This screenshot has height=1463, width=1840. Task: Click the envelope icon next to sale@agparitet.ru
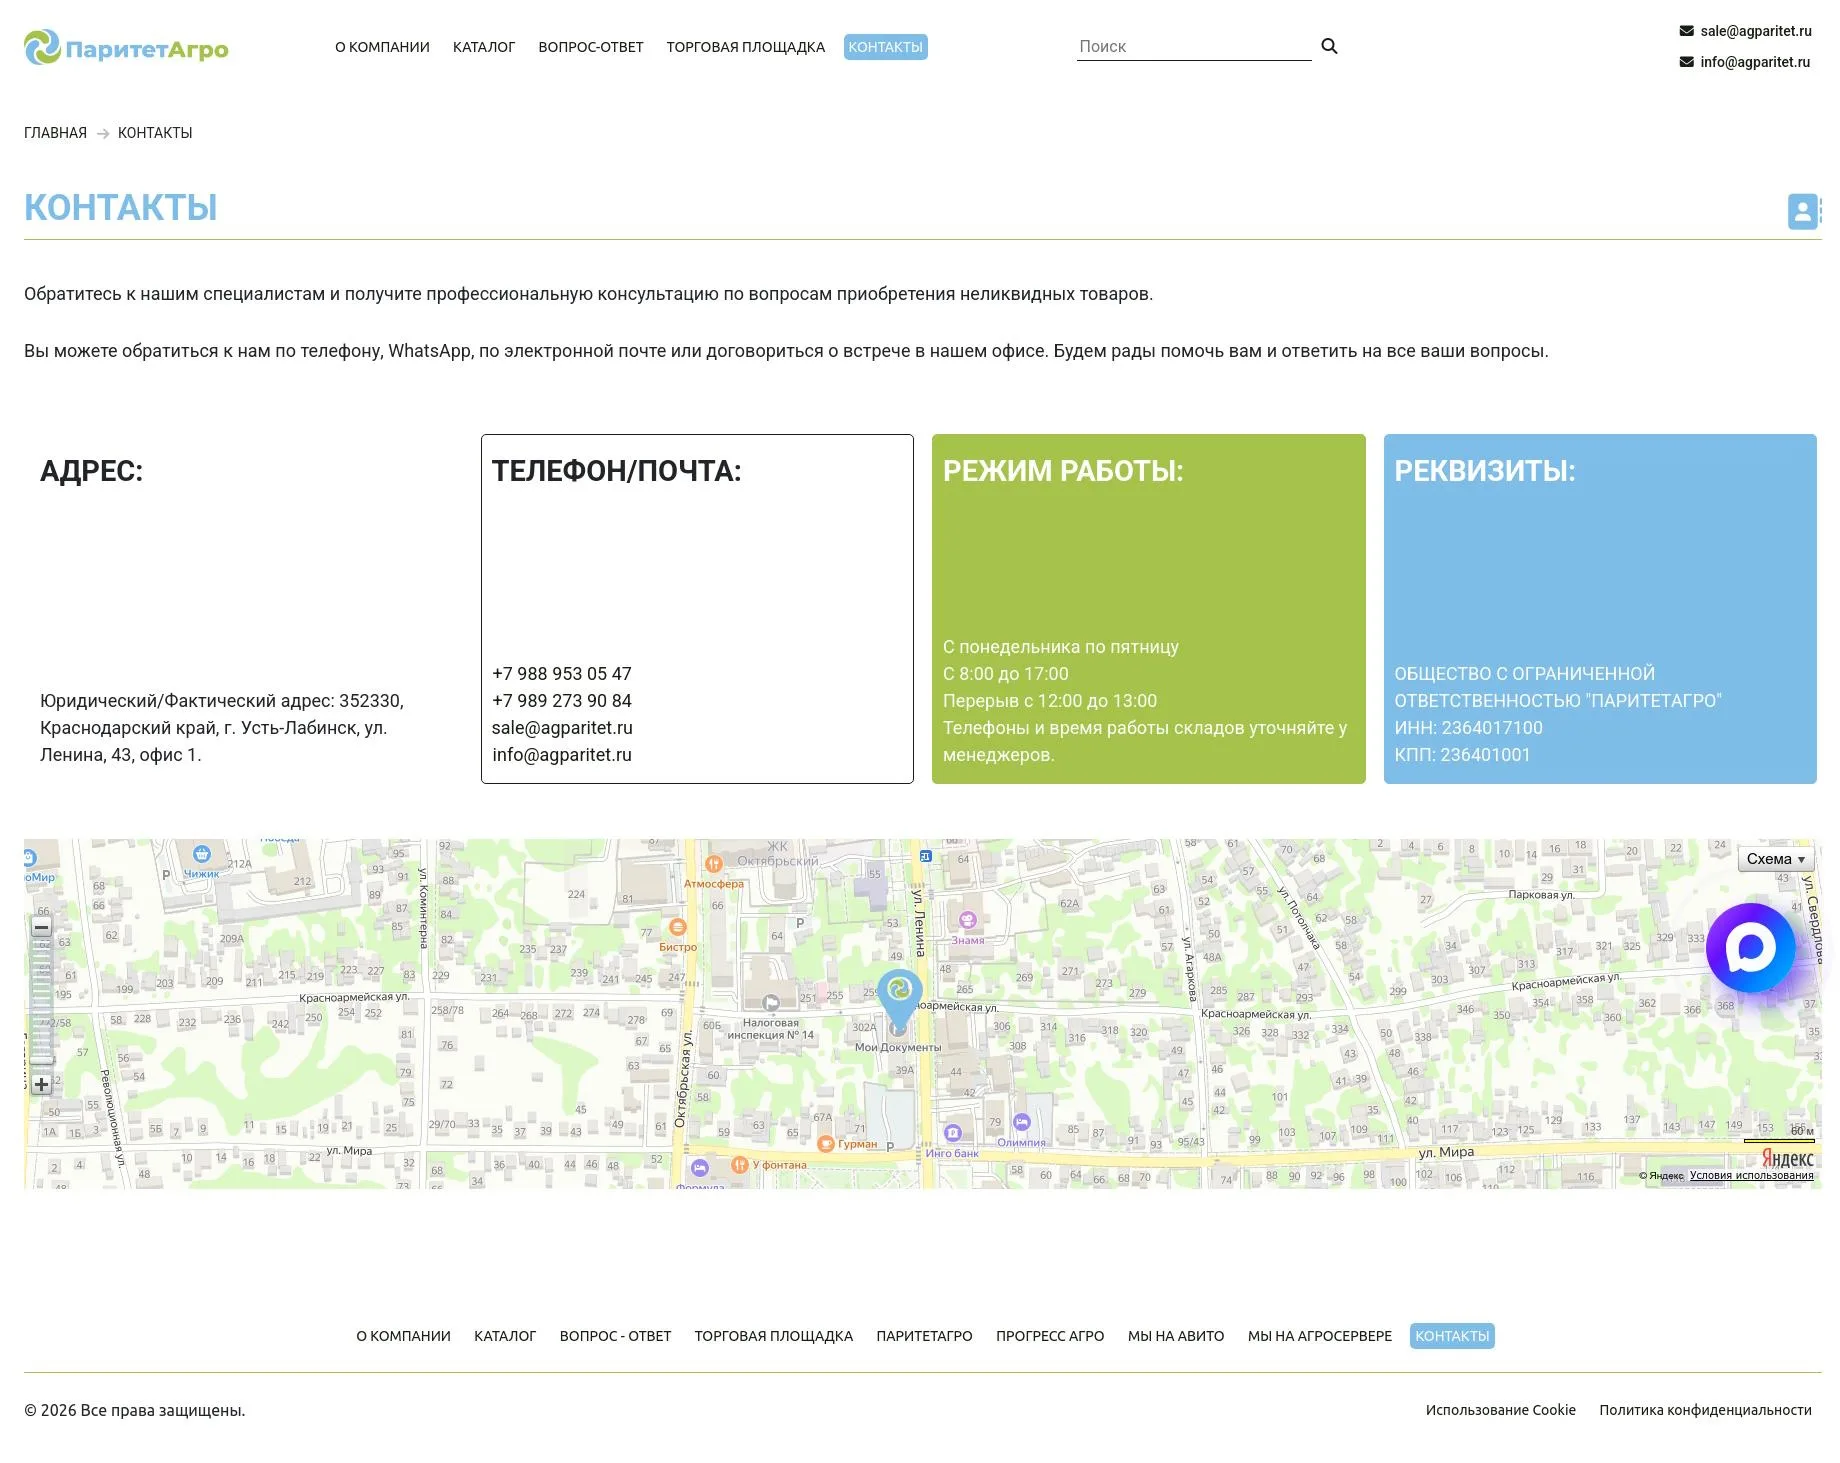[x=1686, y=31]
